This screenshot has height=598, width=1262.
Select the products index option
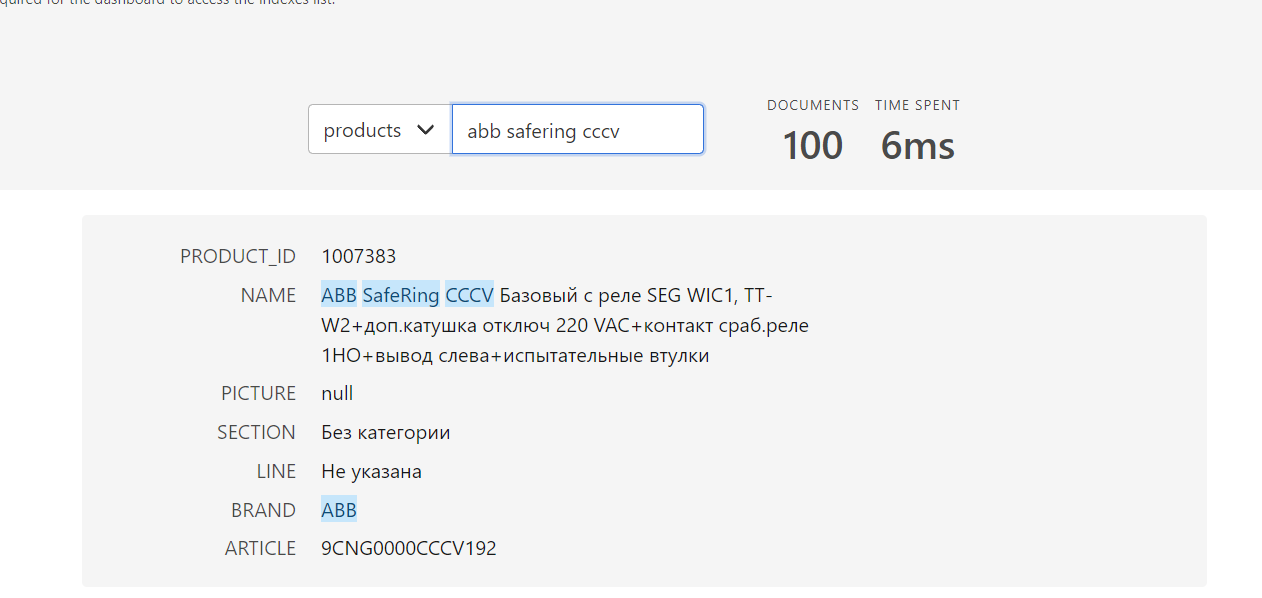[x=360, y=129]
